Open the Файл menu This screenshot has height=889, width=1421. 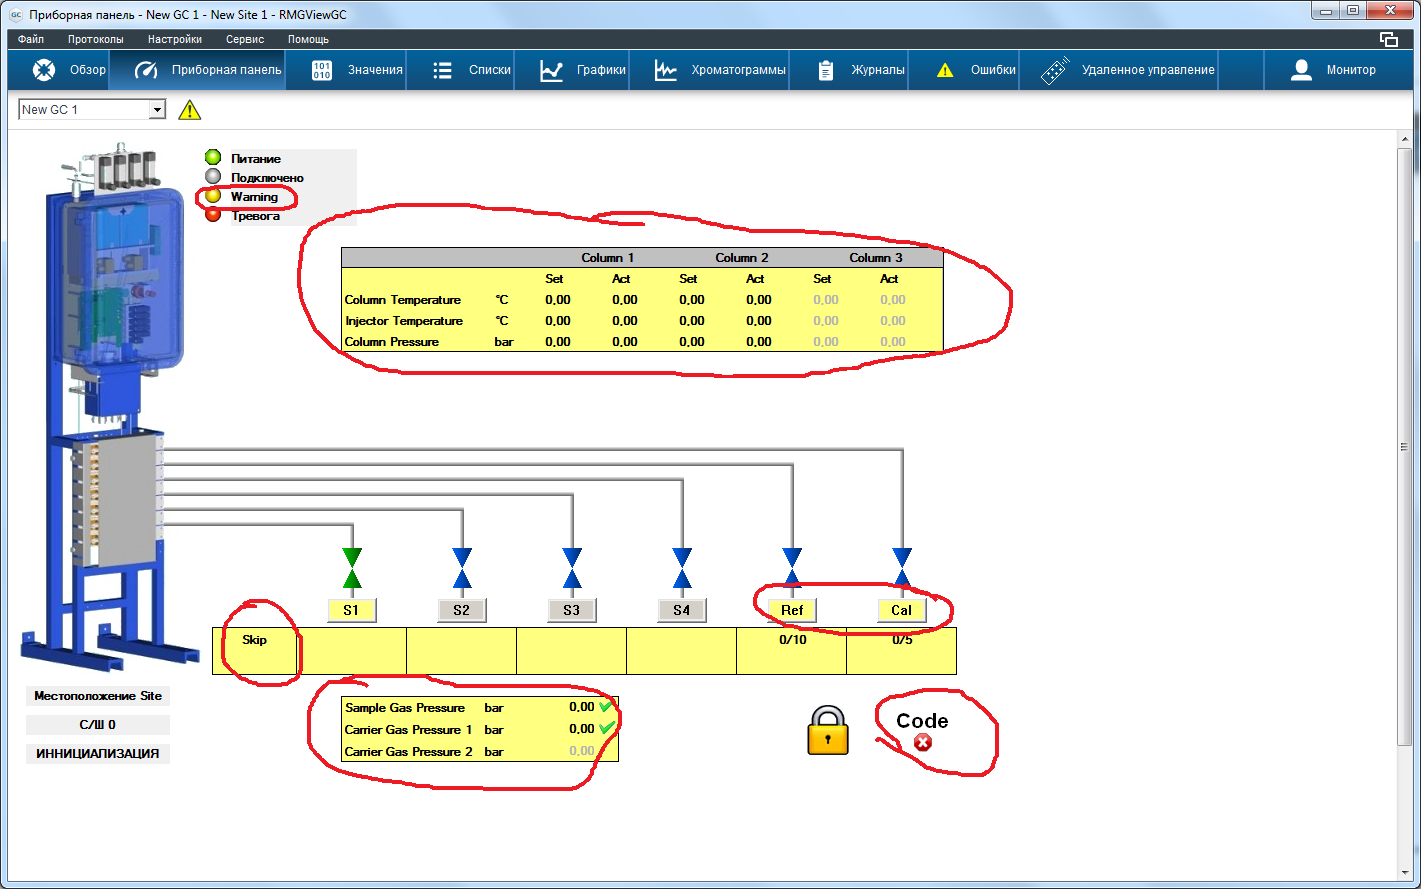[31, 39]
